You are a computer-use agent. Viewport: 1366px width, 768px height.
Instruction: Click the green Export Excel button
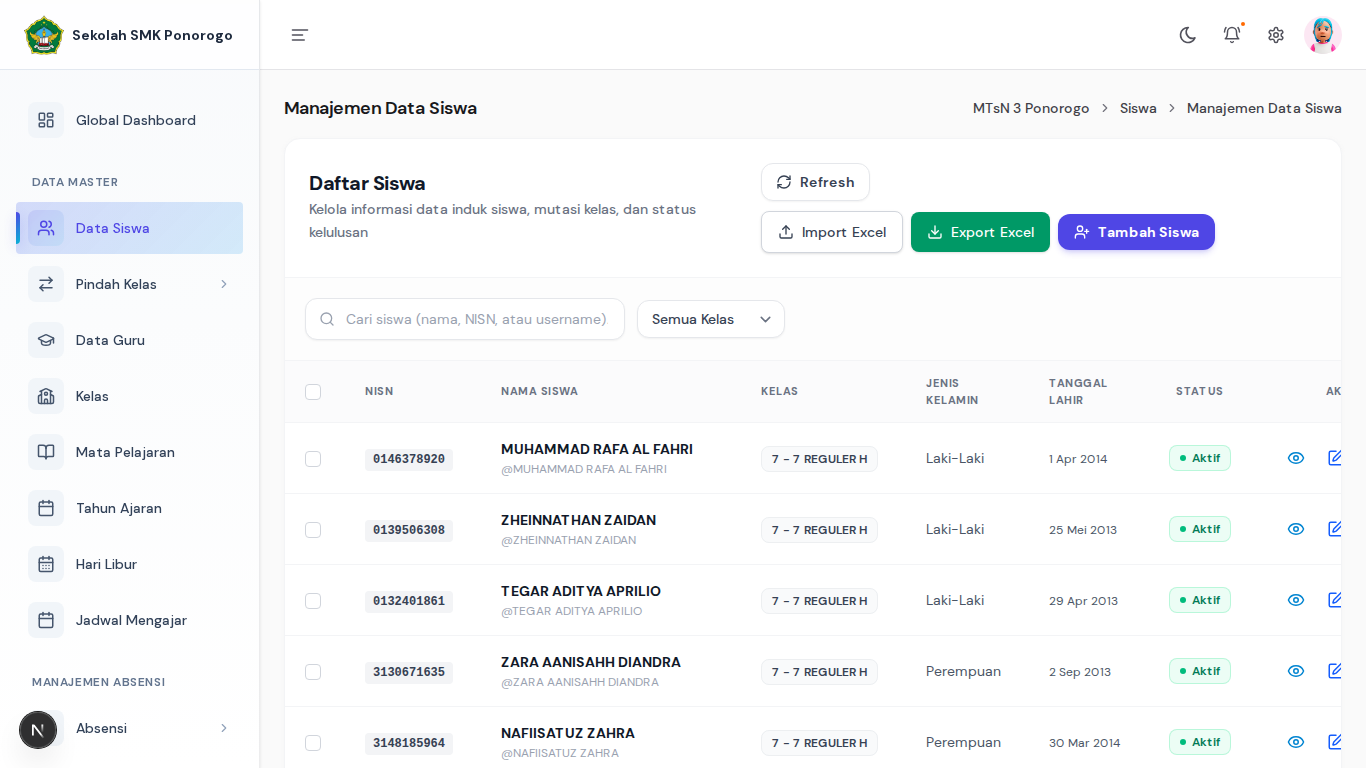click(x=980, y=232)
